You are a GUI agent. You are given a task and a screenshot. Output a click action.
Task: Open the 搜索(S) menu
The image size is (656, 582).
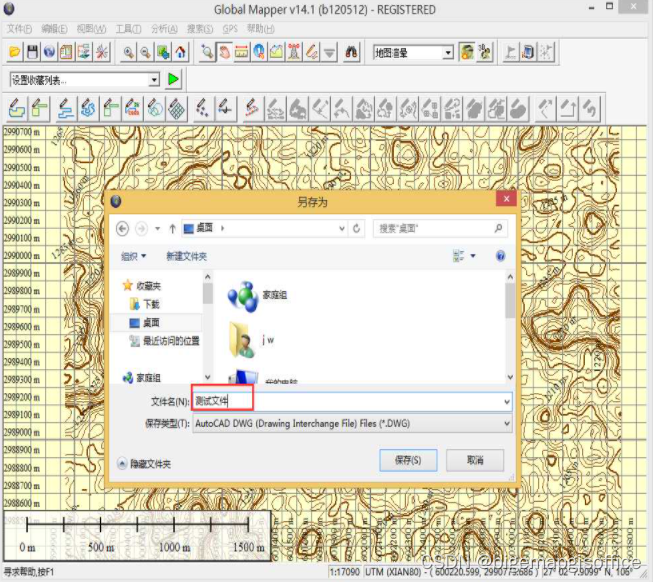click(200, 29)
